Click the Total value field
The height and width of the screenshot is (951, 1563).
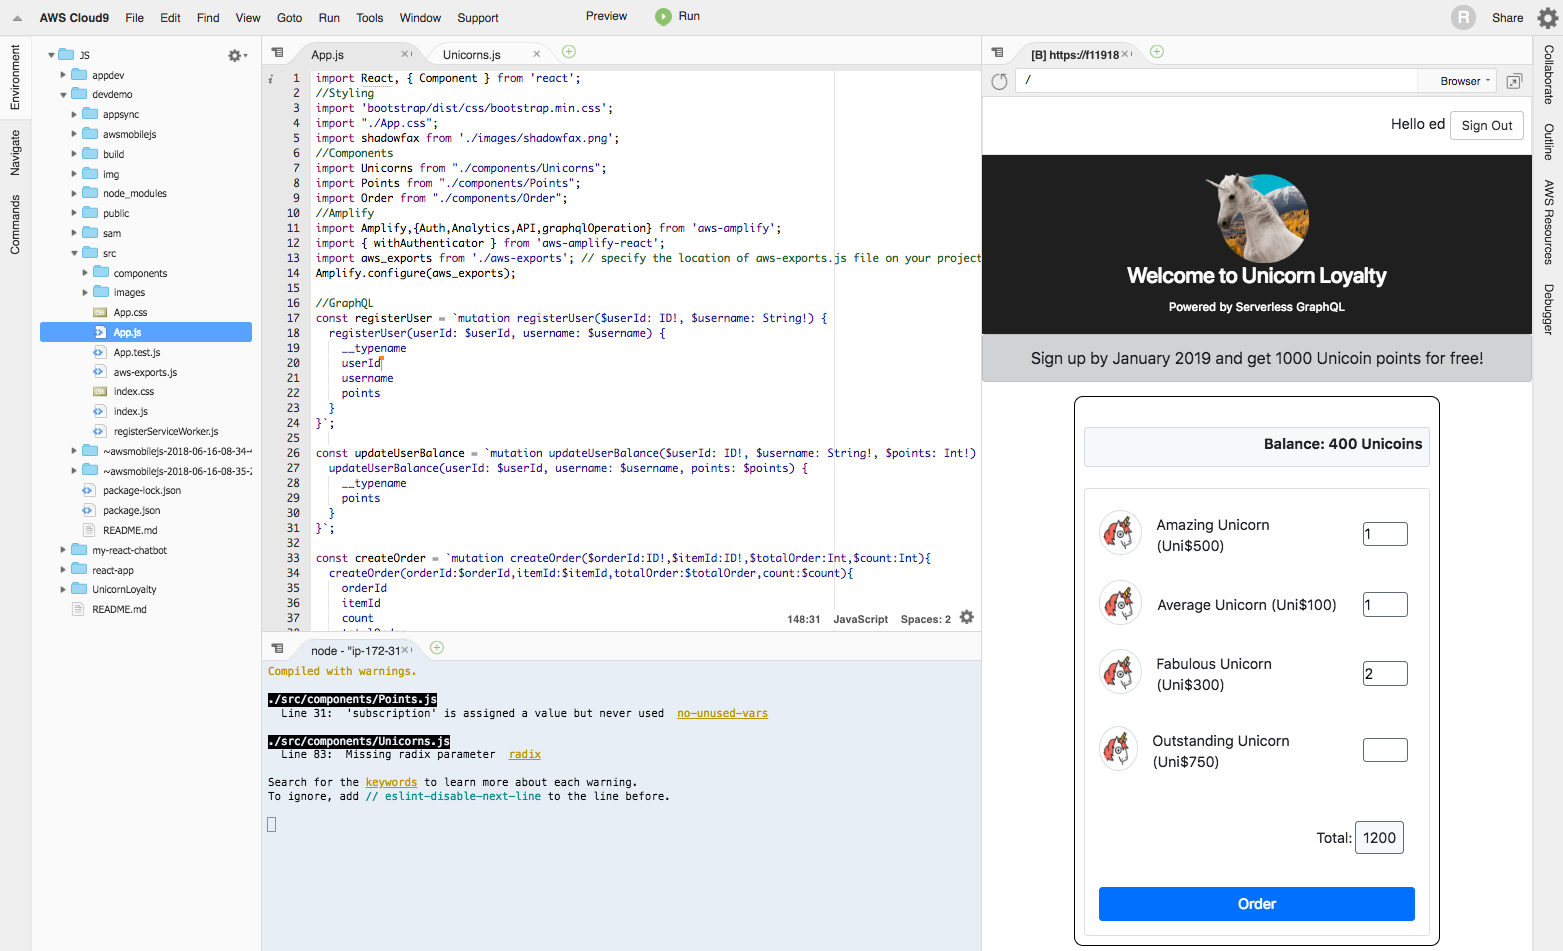pyautogui.click(x=1379, y=838)
